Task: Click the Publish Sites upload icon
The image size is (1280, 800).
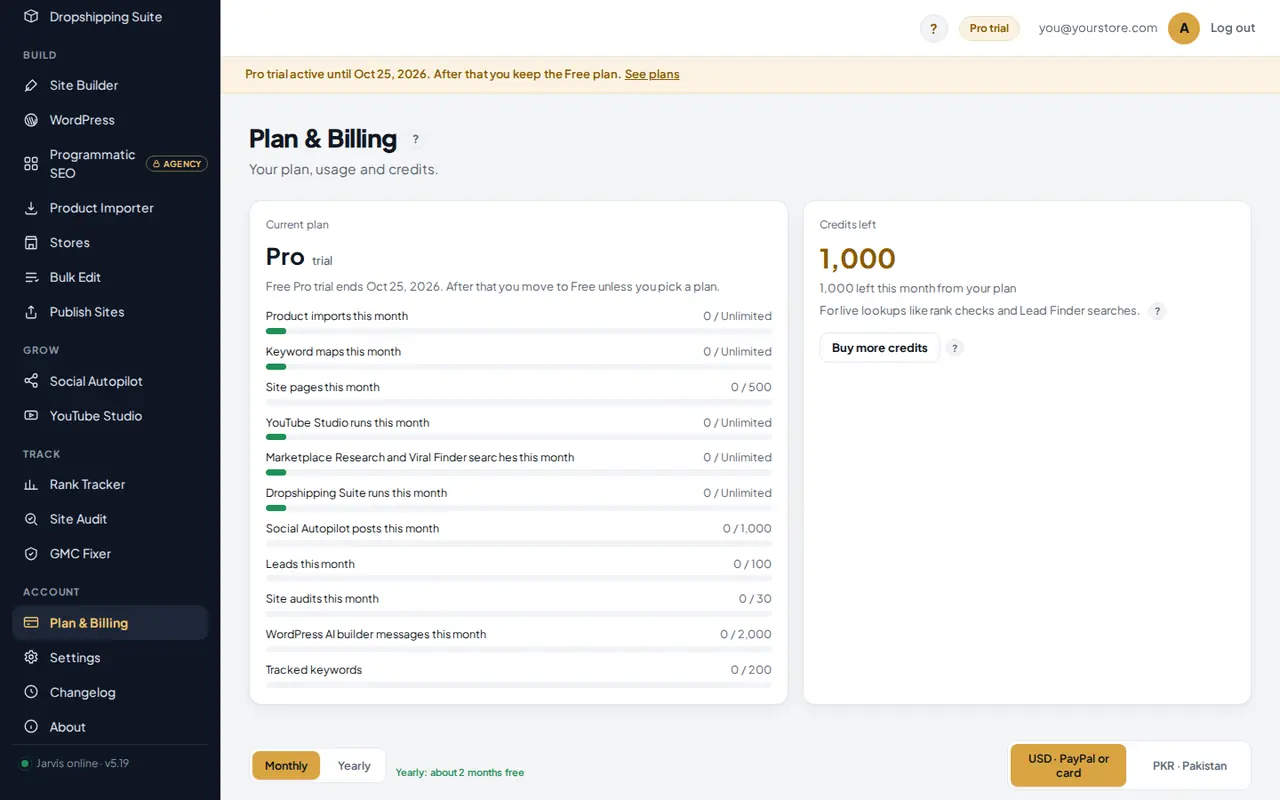Action: coord(31,312)
